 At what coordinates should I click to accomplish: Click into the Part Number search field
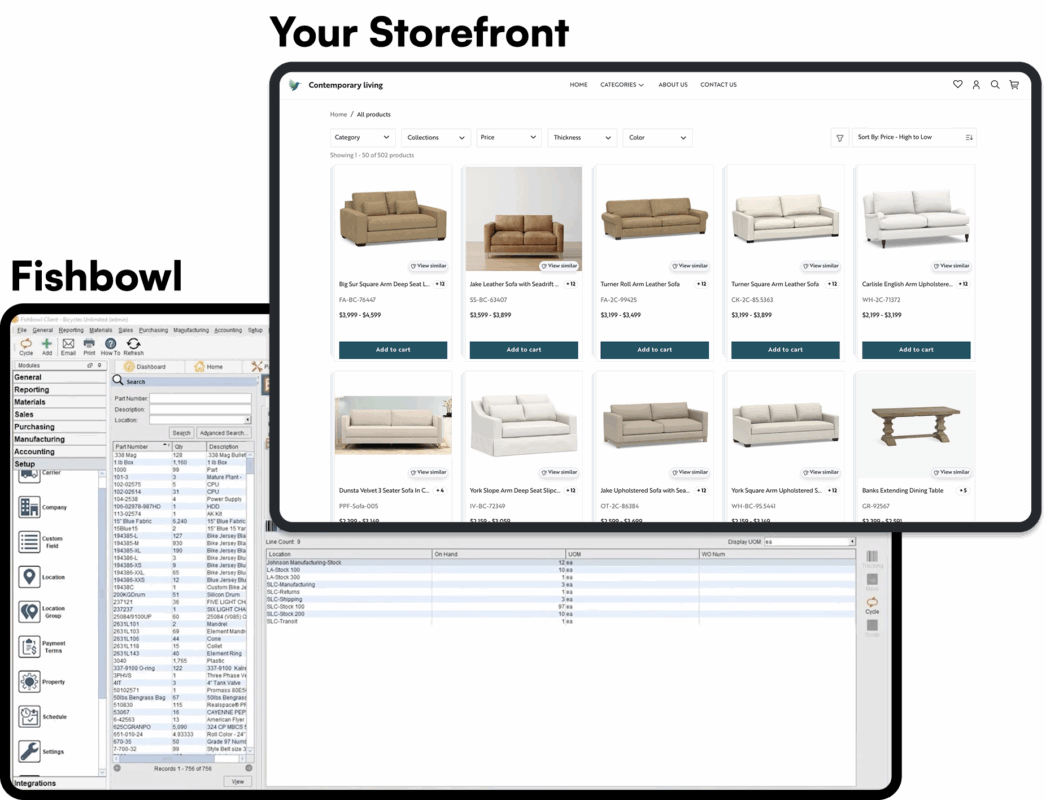199,398
